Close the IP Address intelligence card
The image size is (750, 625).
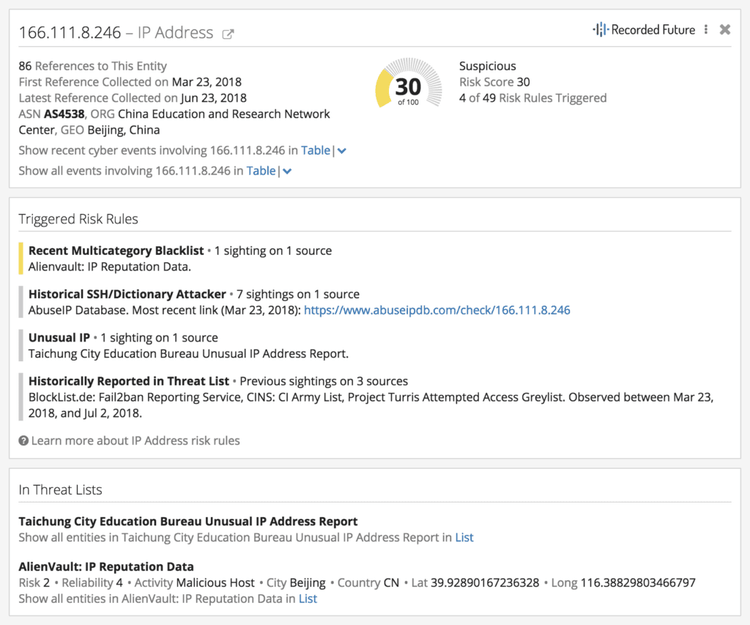pos(725,30)
